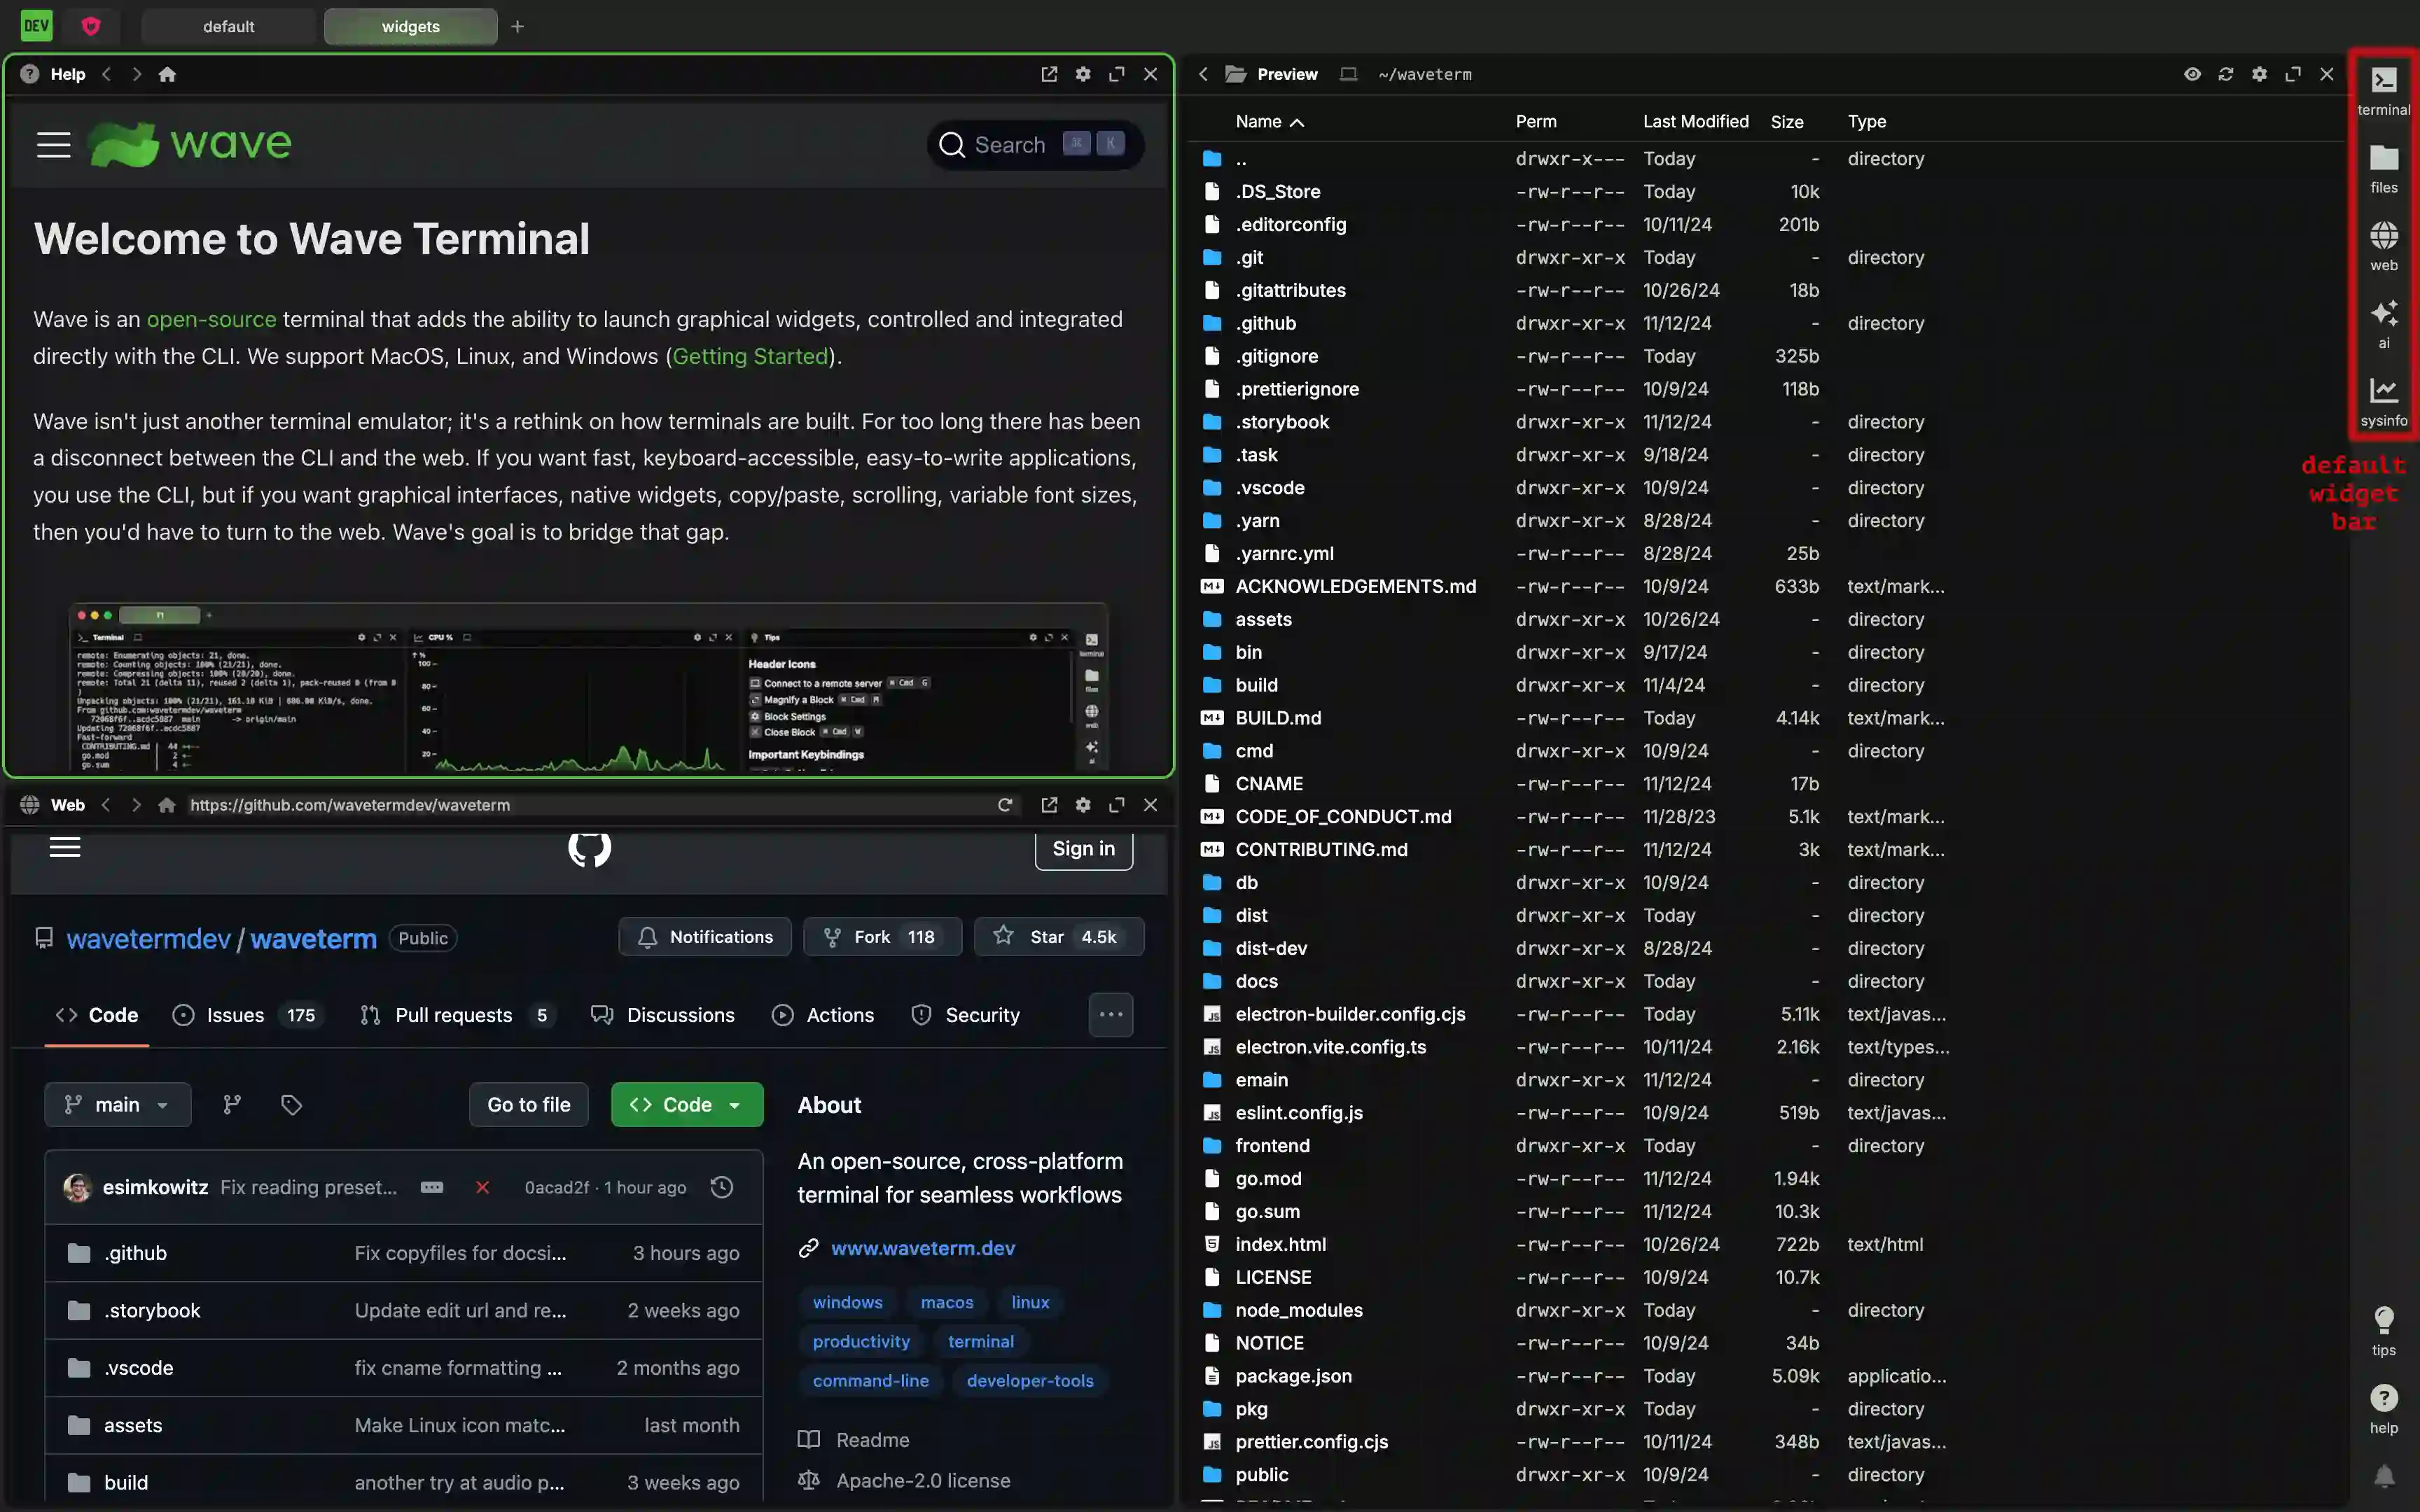Expand the widgets tab in browser bar
Viewport: 2420px width, 1512px height.
coord(410,26)
